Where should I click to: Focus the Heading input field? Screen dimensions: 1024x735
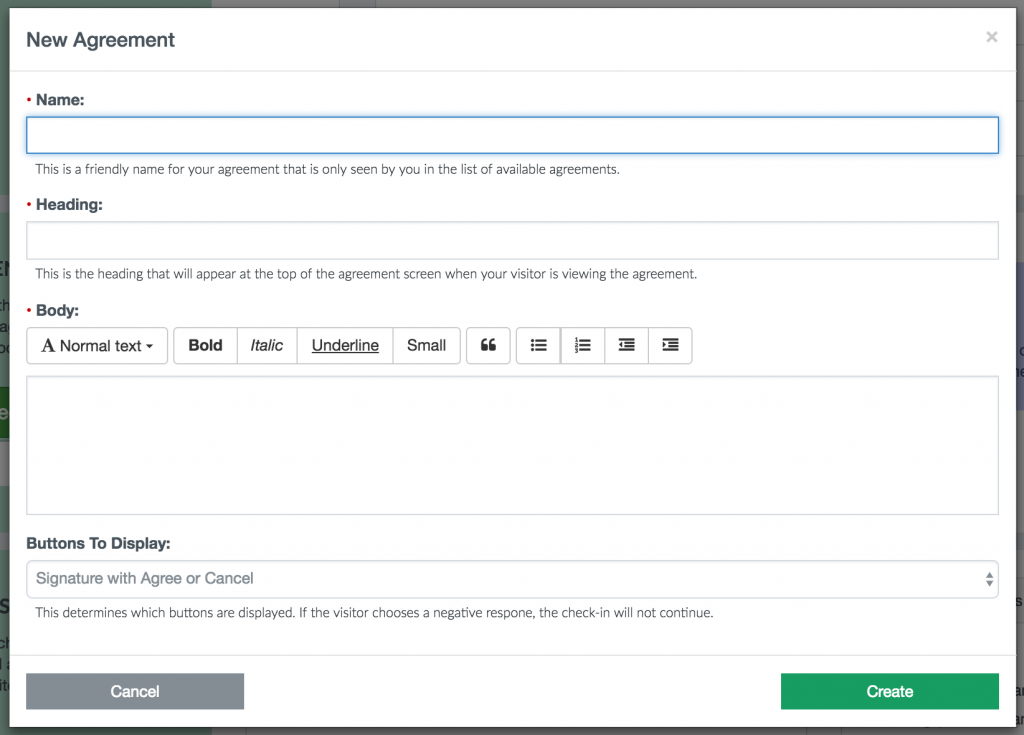coord(512,240)
